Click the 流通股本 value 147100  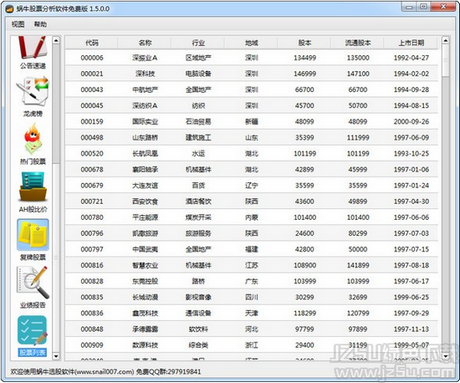click(x=358, y=74)
